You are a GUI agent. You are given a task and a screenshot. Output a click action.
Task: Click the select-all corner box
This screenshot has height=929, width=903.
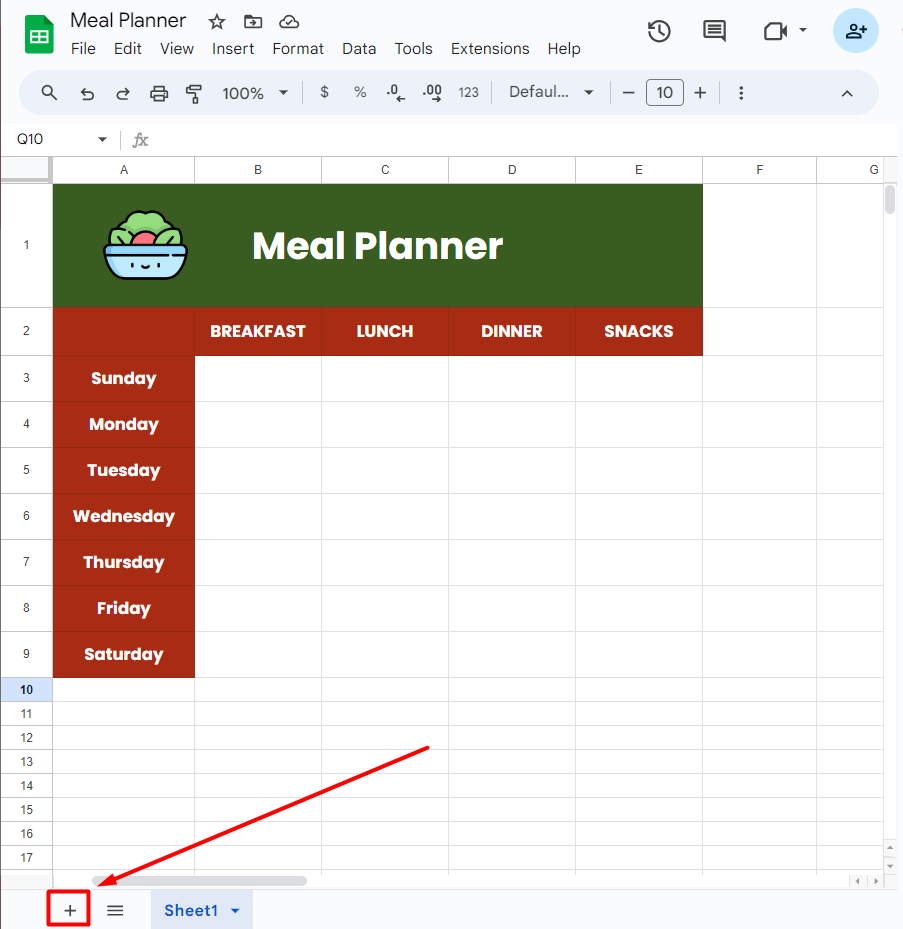pos(26,169)
